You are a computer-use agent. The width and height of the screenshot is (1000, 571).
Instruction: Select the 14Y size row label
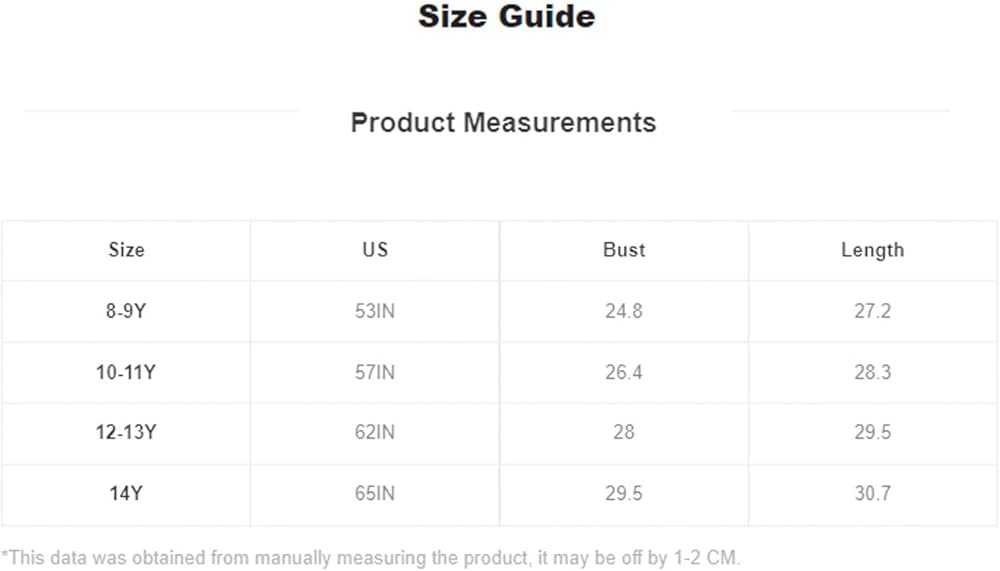126,494
